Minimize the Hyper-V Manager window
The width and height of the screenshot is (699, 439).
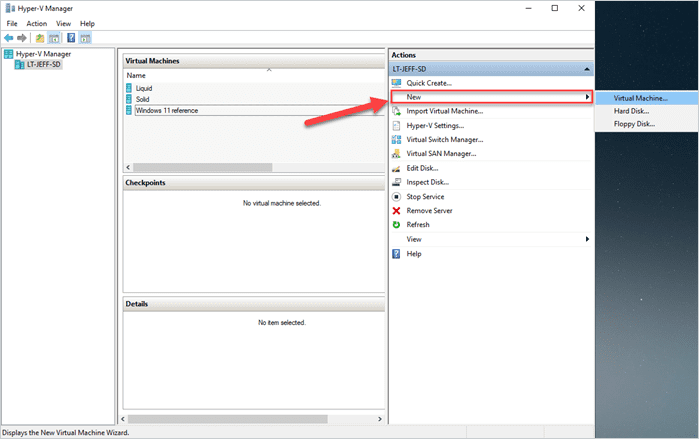[529, 8]
